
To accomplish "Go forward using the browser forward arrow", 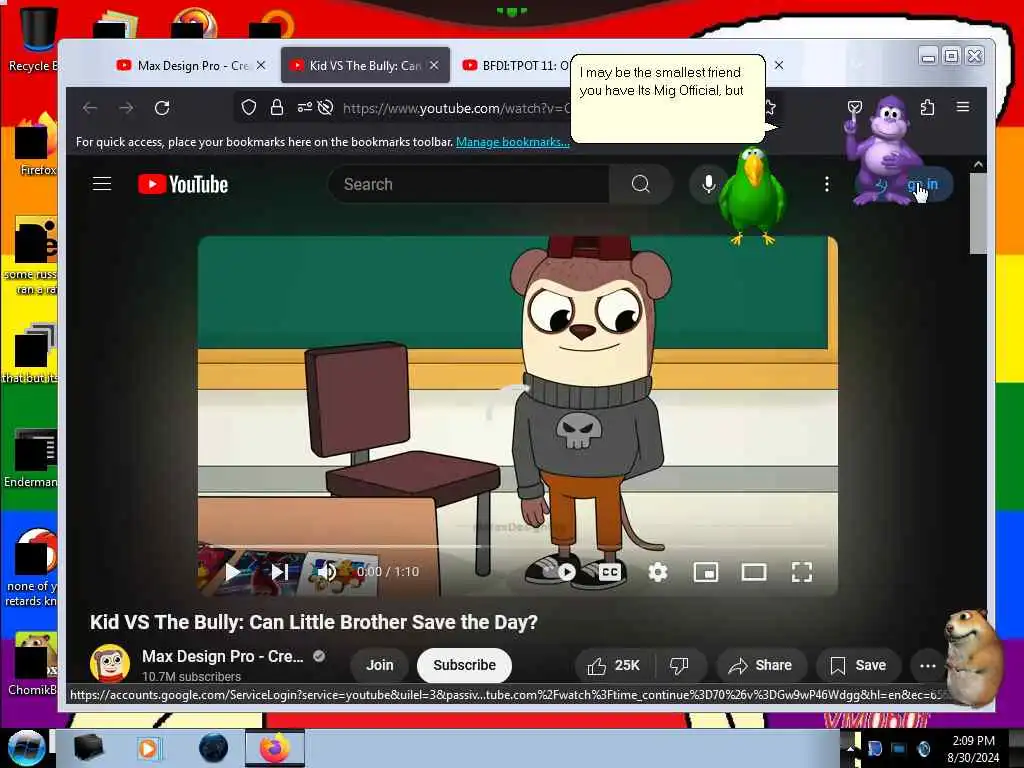I will 126,108.
